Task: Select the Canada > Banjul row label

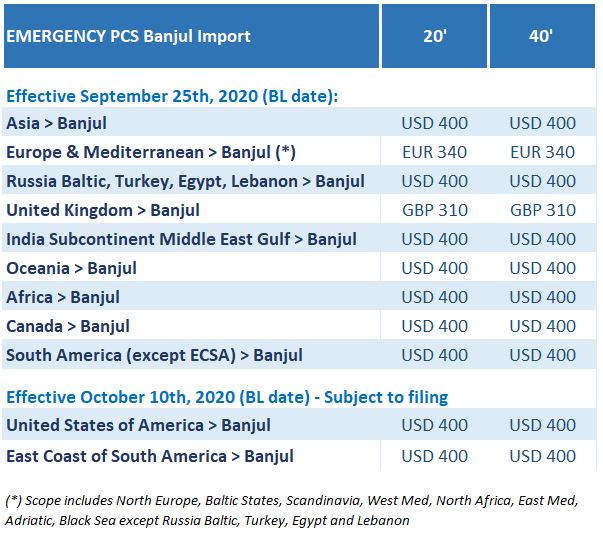Action: pyautogui.click(x=68, y=326)
